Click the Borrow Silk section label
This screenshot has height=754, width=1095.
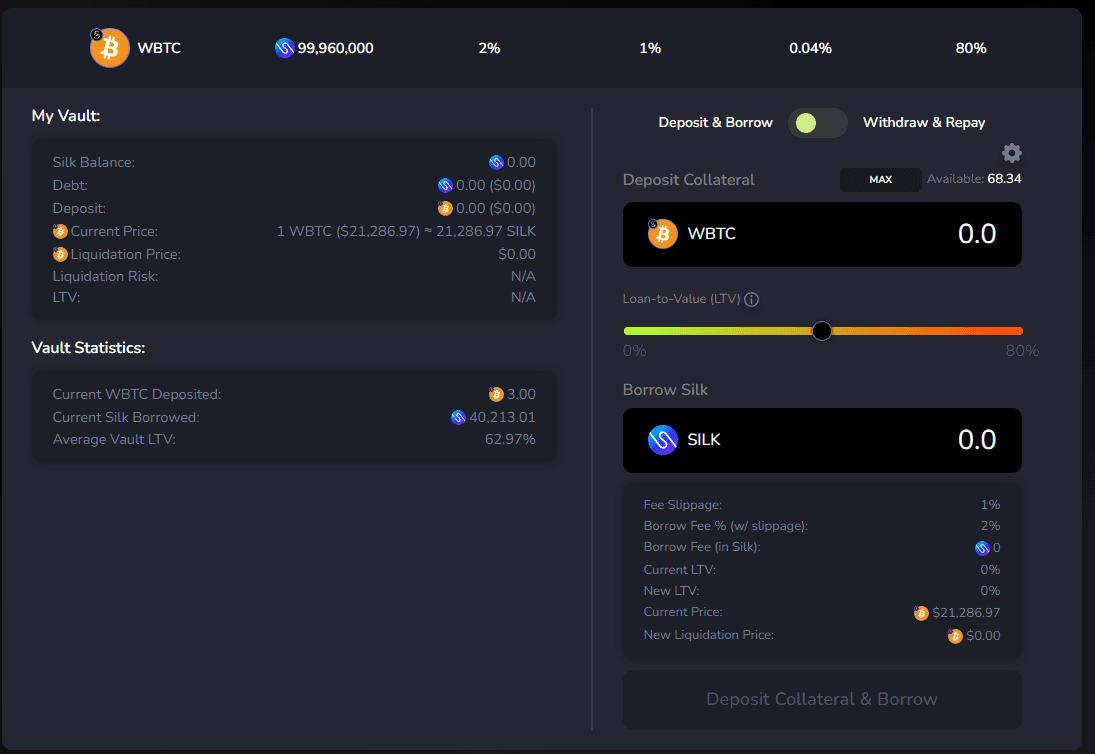pyautogui.click(x=665, y=390)
